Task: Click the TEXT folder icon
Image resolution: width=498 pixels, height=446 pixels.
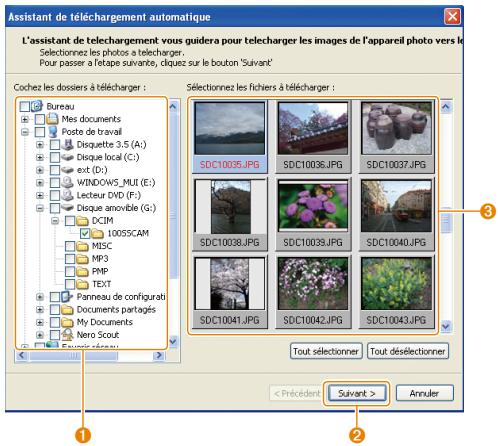Action: click(x=82, y=284)
